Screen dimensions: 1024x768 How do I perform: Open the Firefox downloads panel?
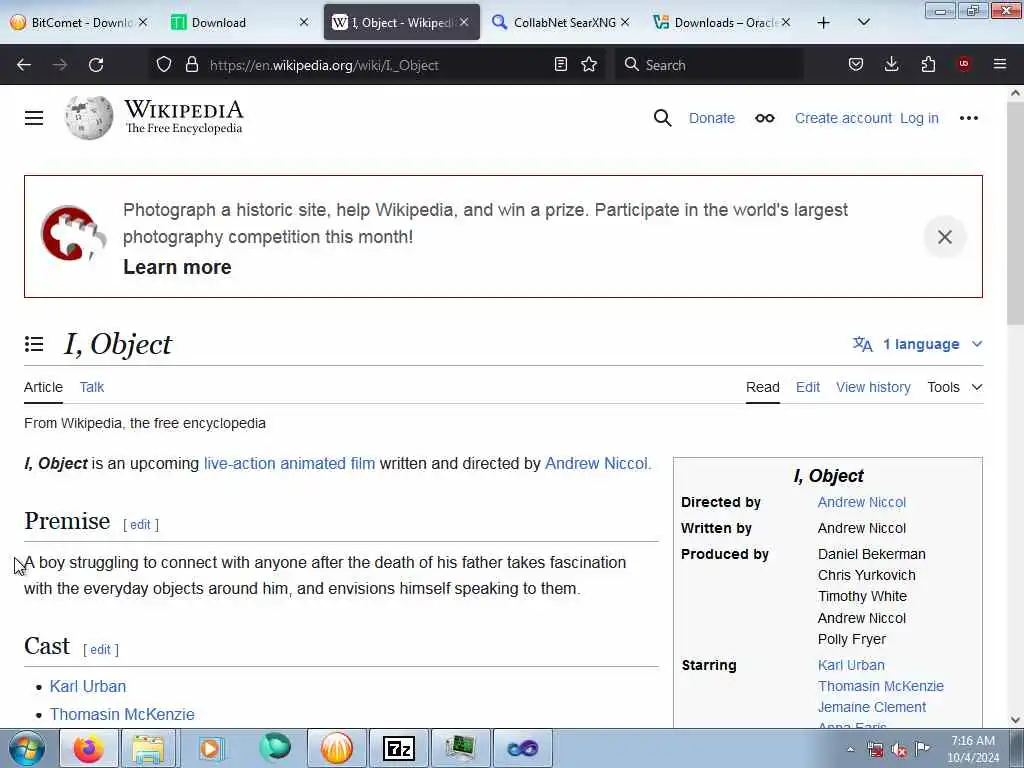891,64
